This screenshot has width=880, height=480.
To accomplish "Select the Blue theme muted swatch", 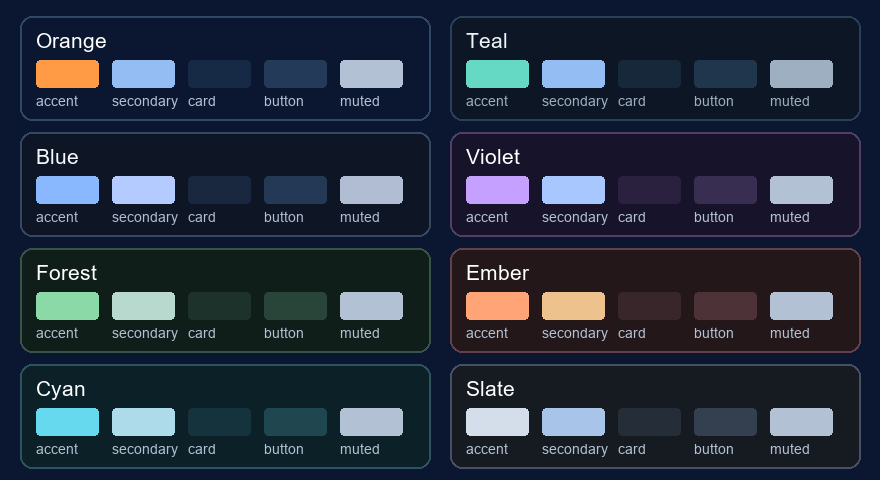I will point(372,190).
